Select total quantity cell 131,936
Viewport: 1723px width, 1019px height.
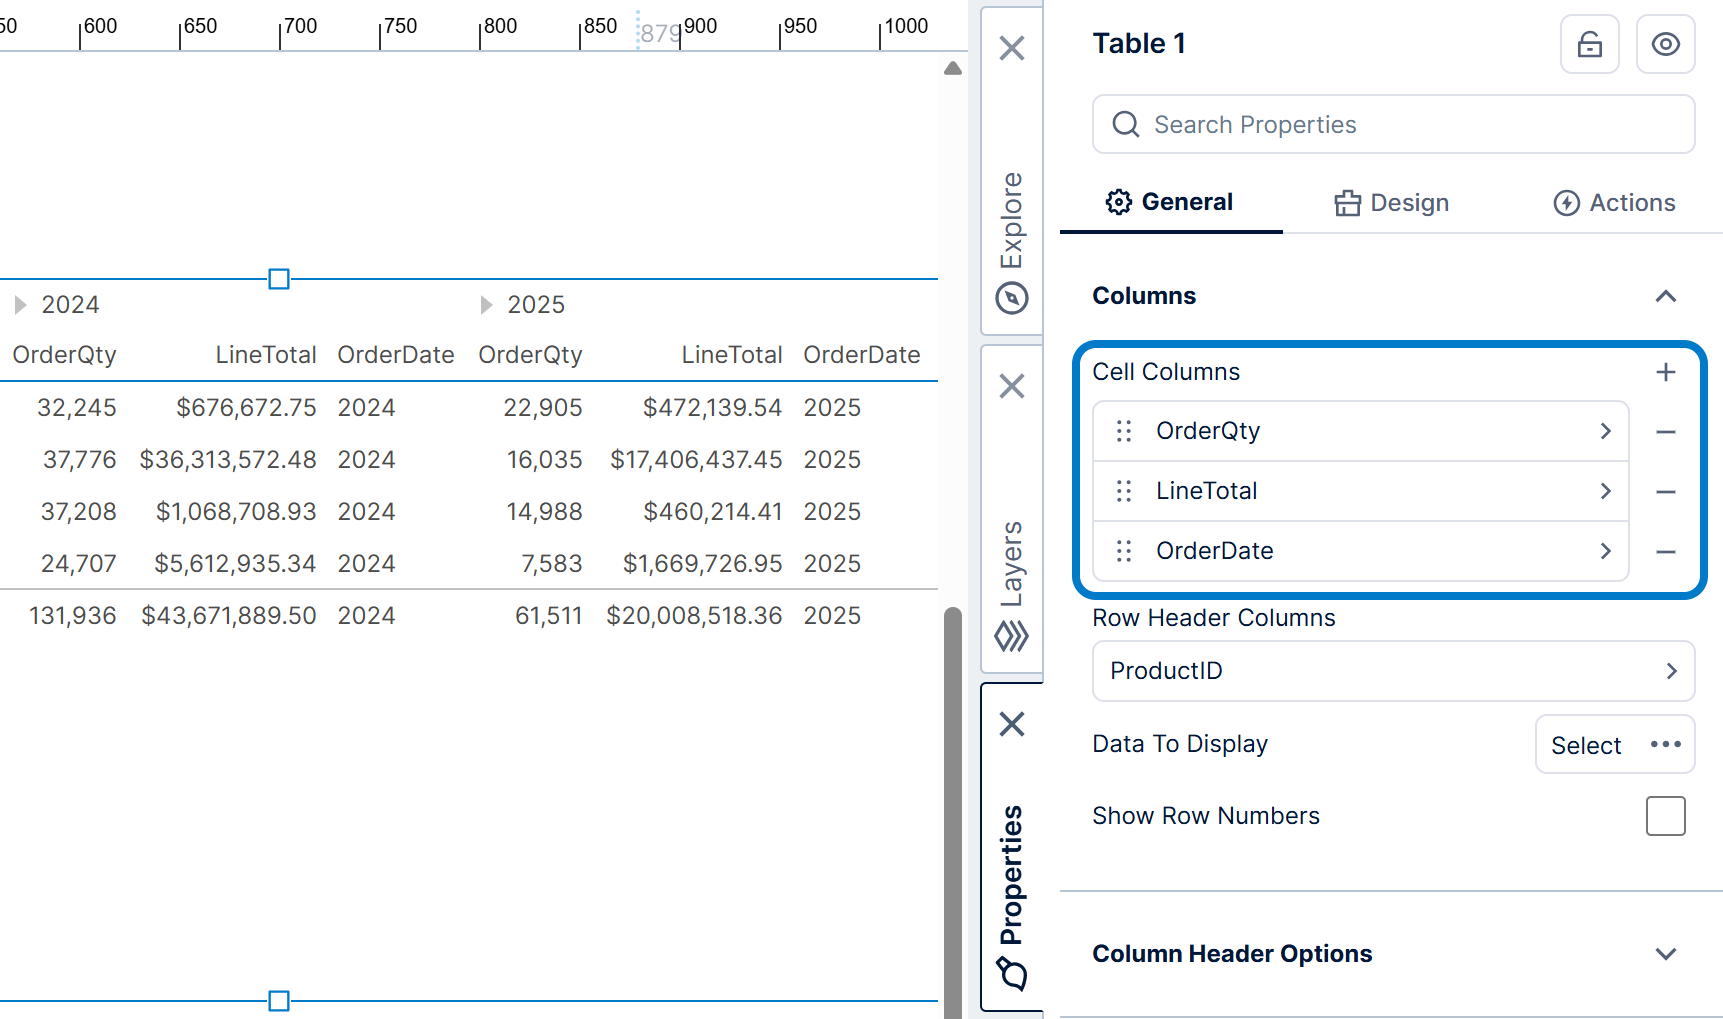[x=73, y=616]
